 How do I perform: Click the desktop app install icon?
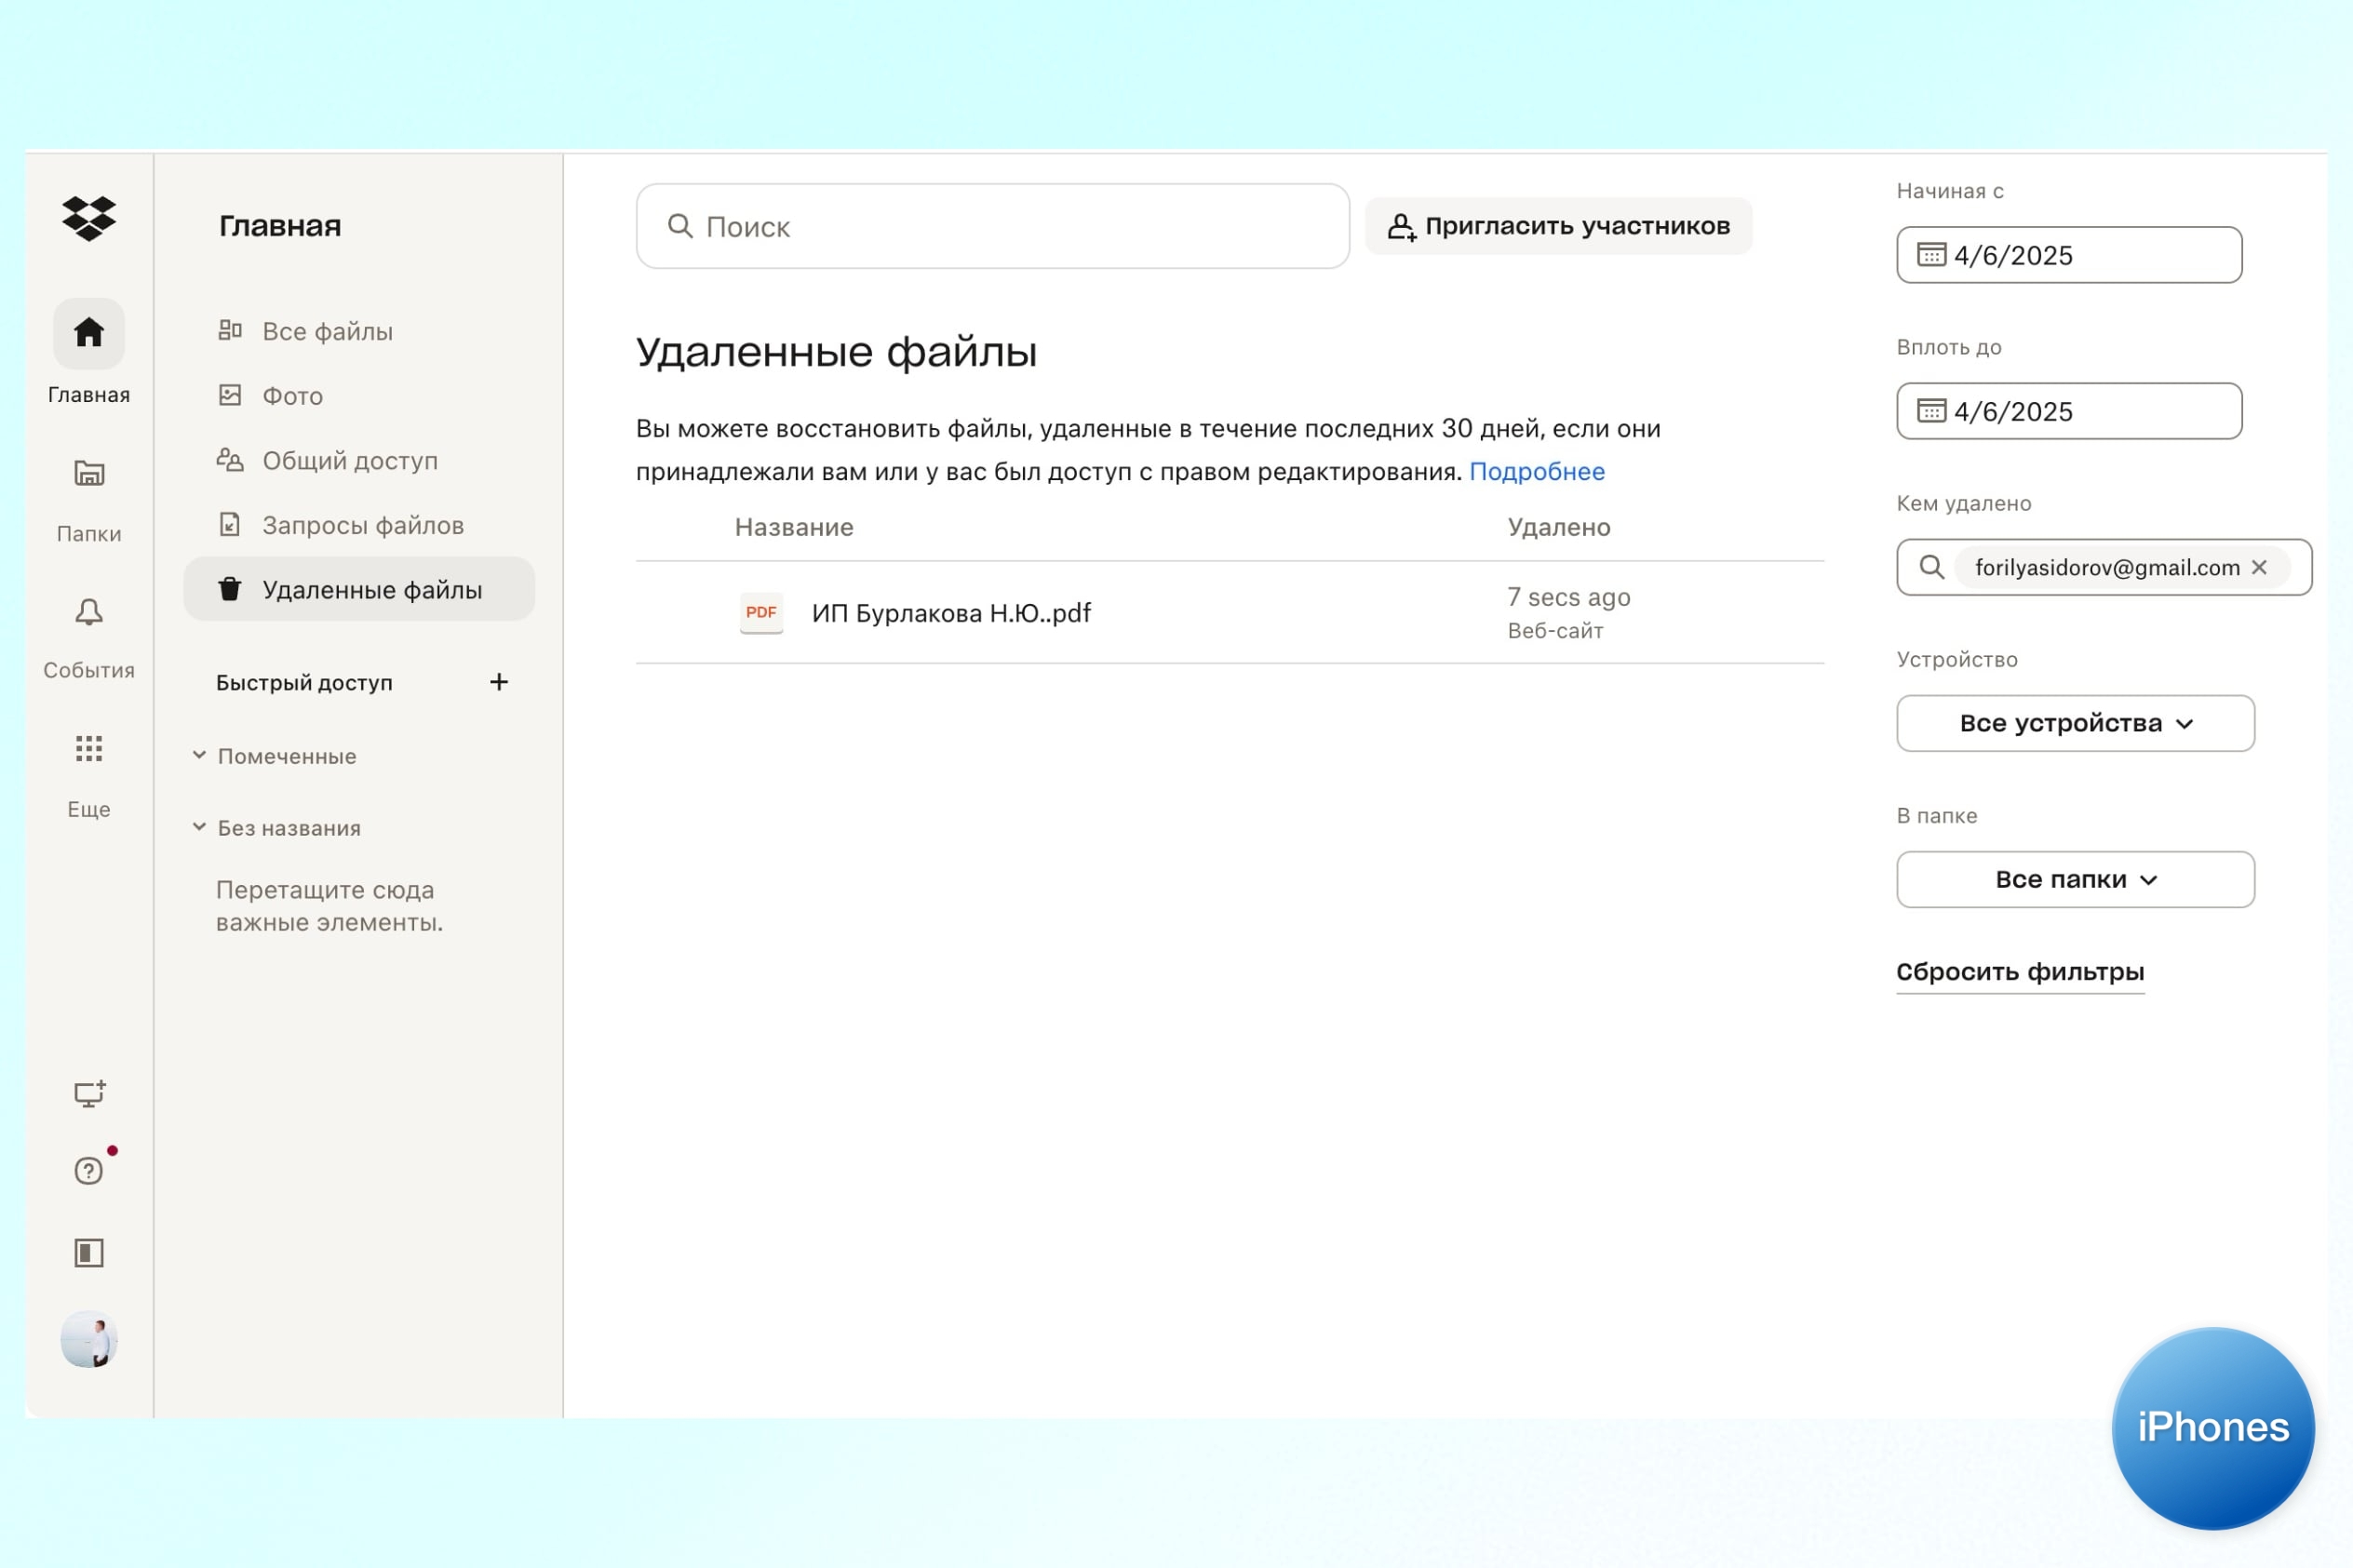89,1094
